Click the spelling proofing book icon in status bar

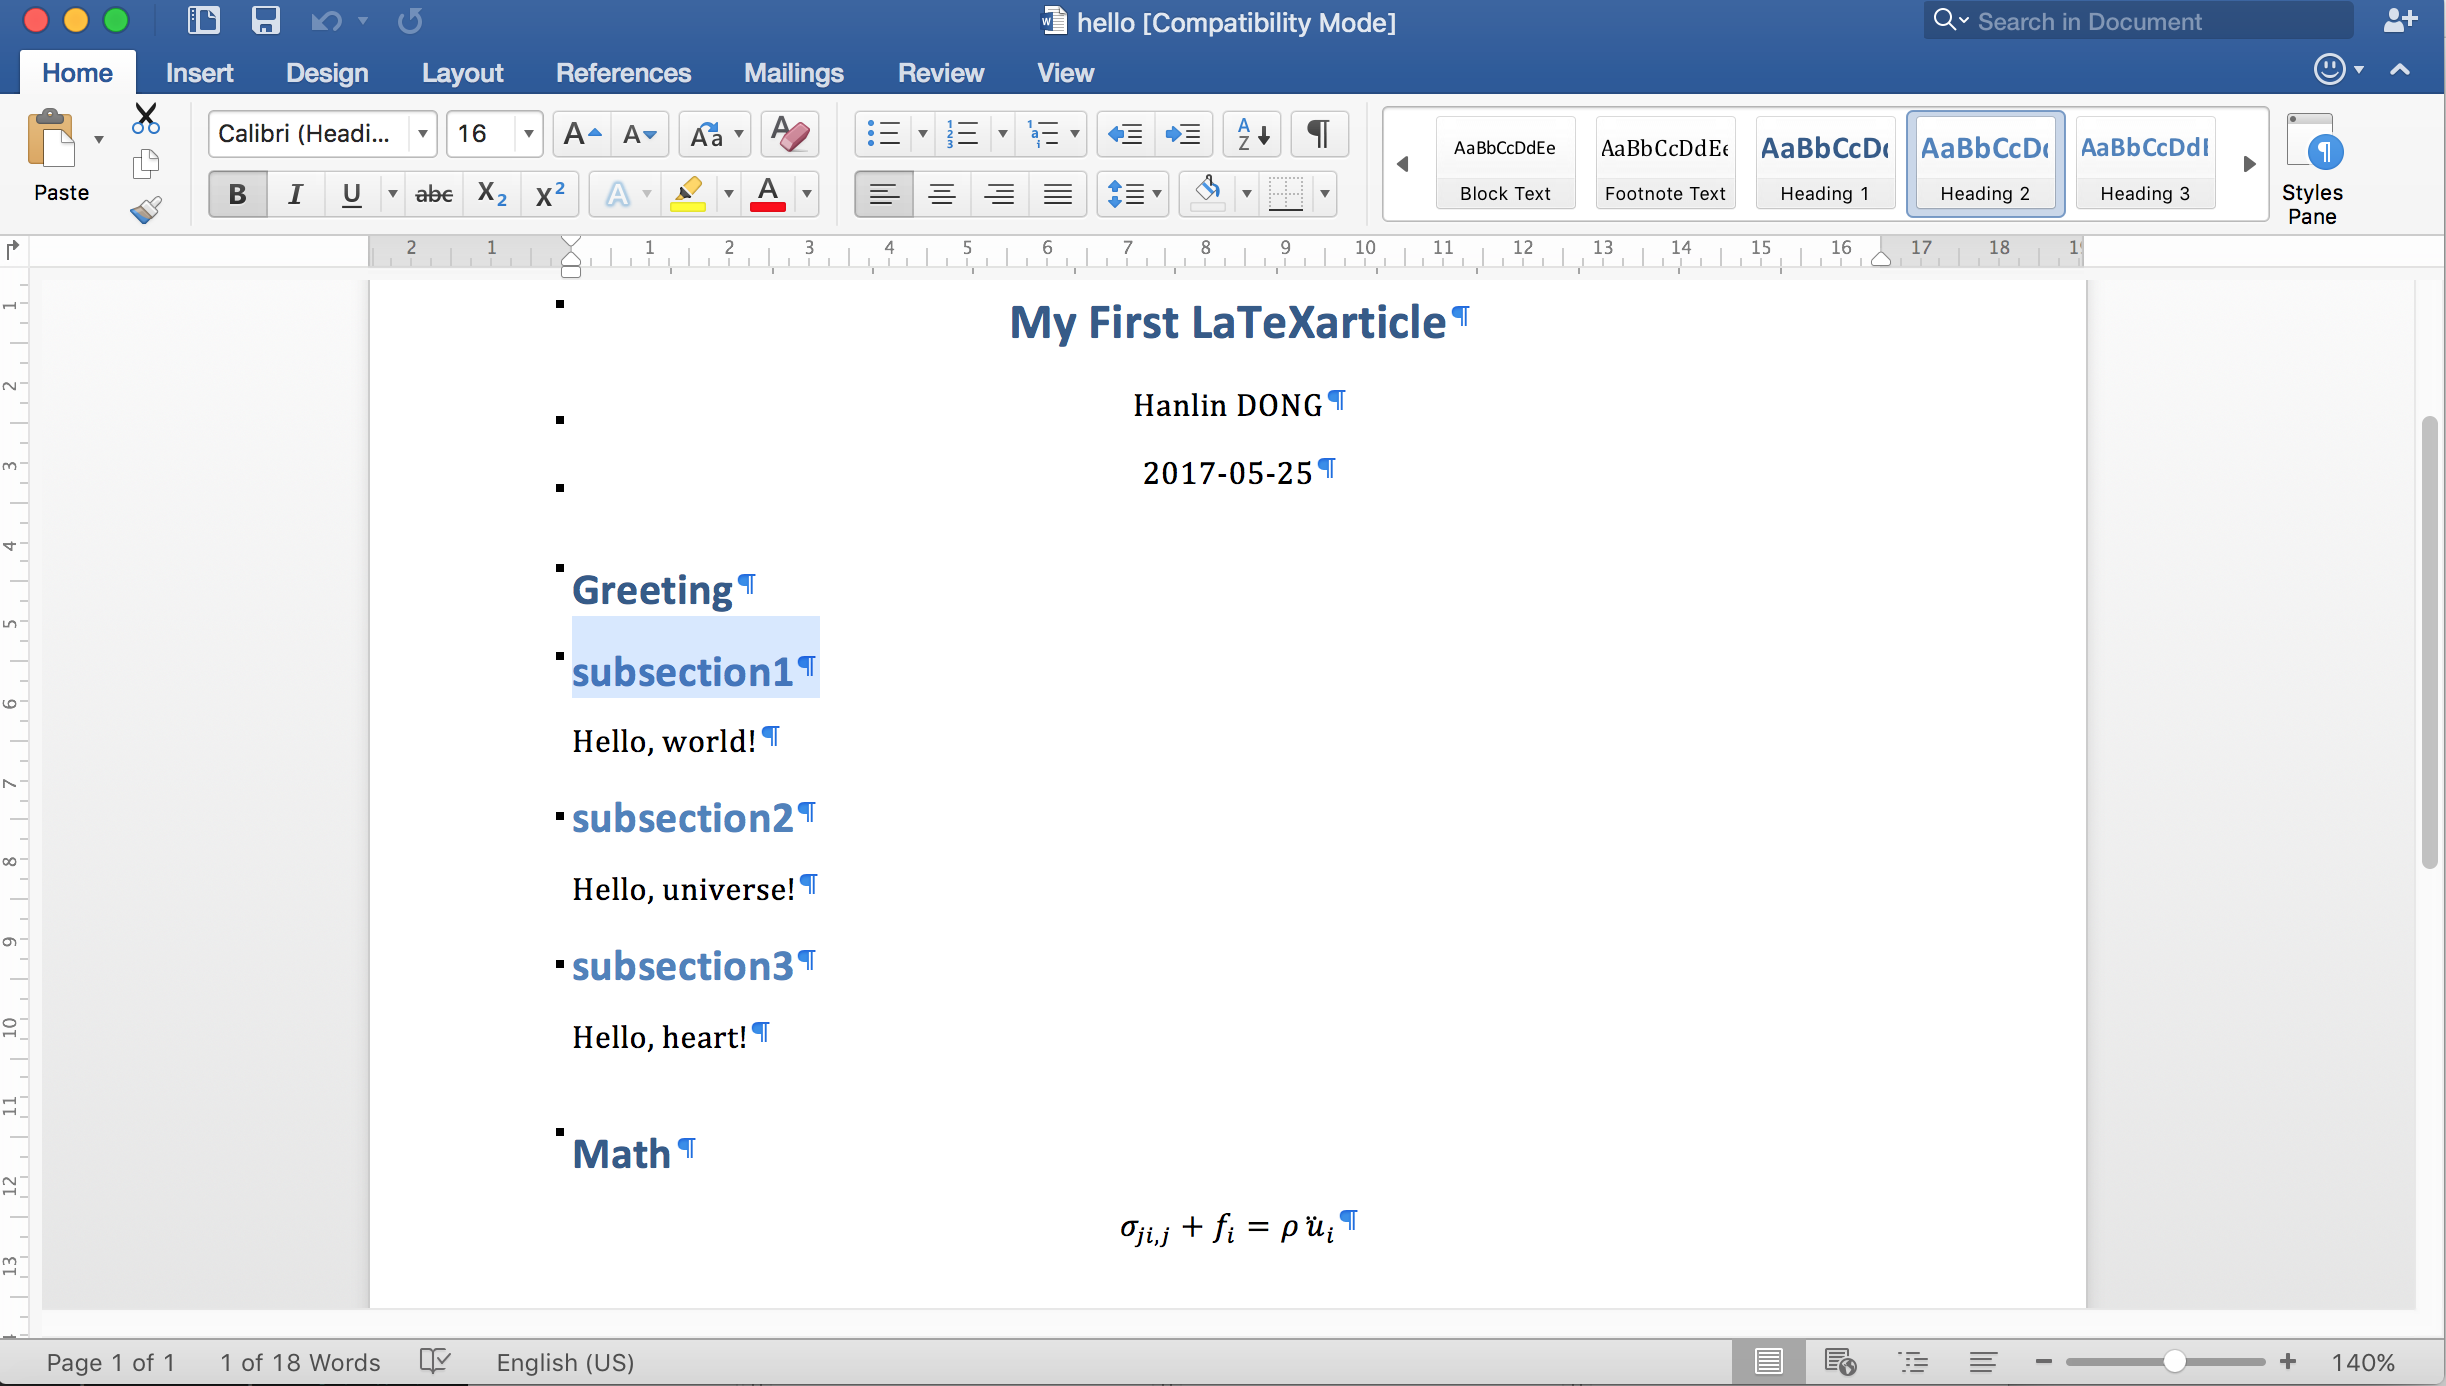tap(435, 1361)
